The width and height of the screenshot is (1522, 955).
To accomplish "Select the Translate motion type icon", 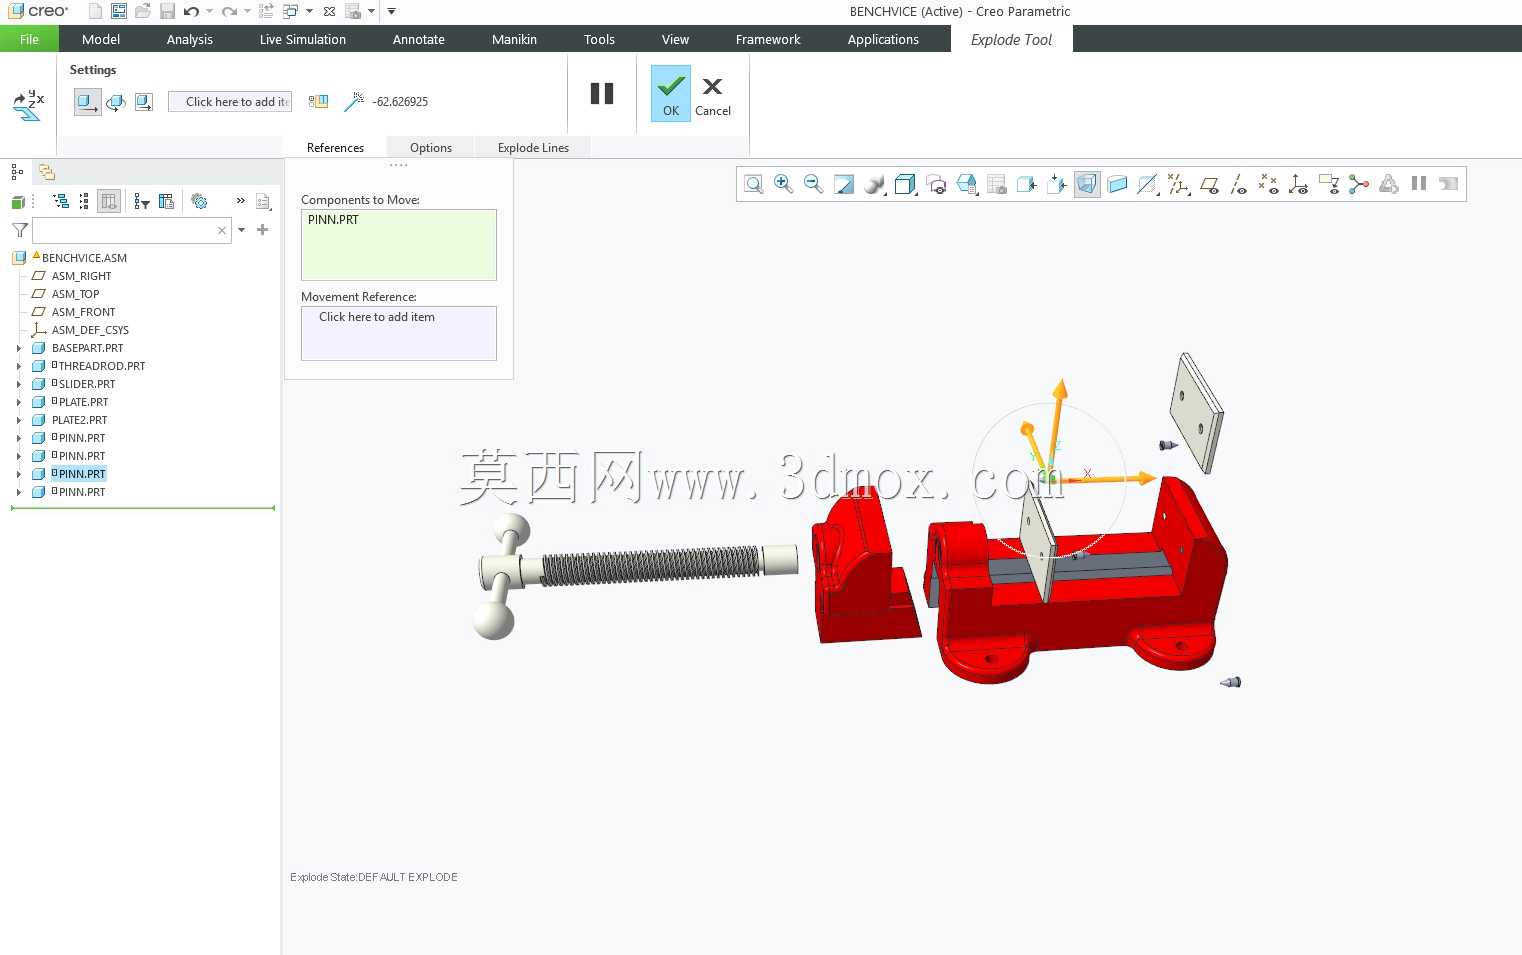I will (x=87, y=102).
